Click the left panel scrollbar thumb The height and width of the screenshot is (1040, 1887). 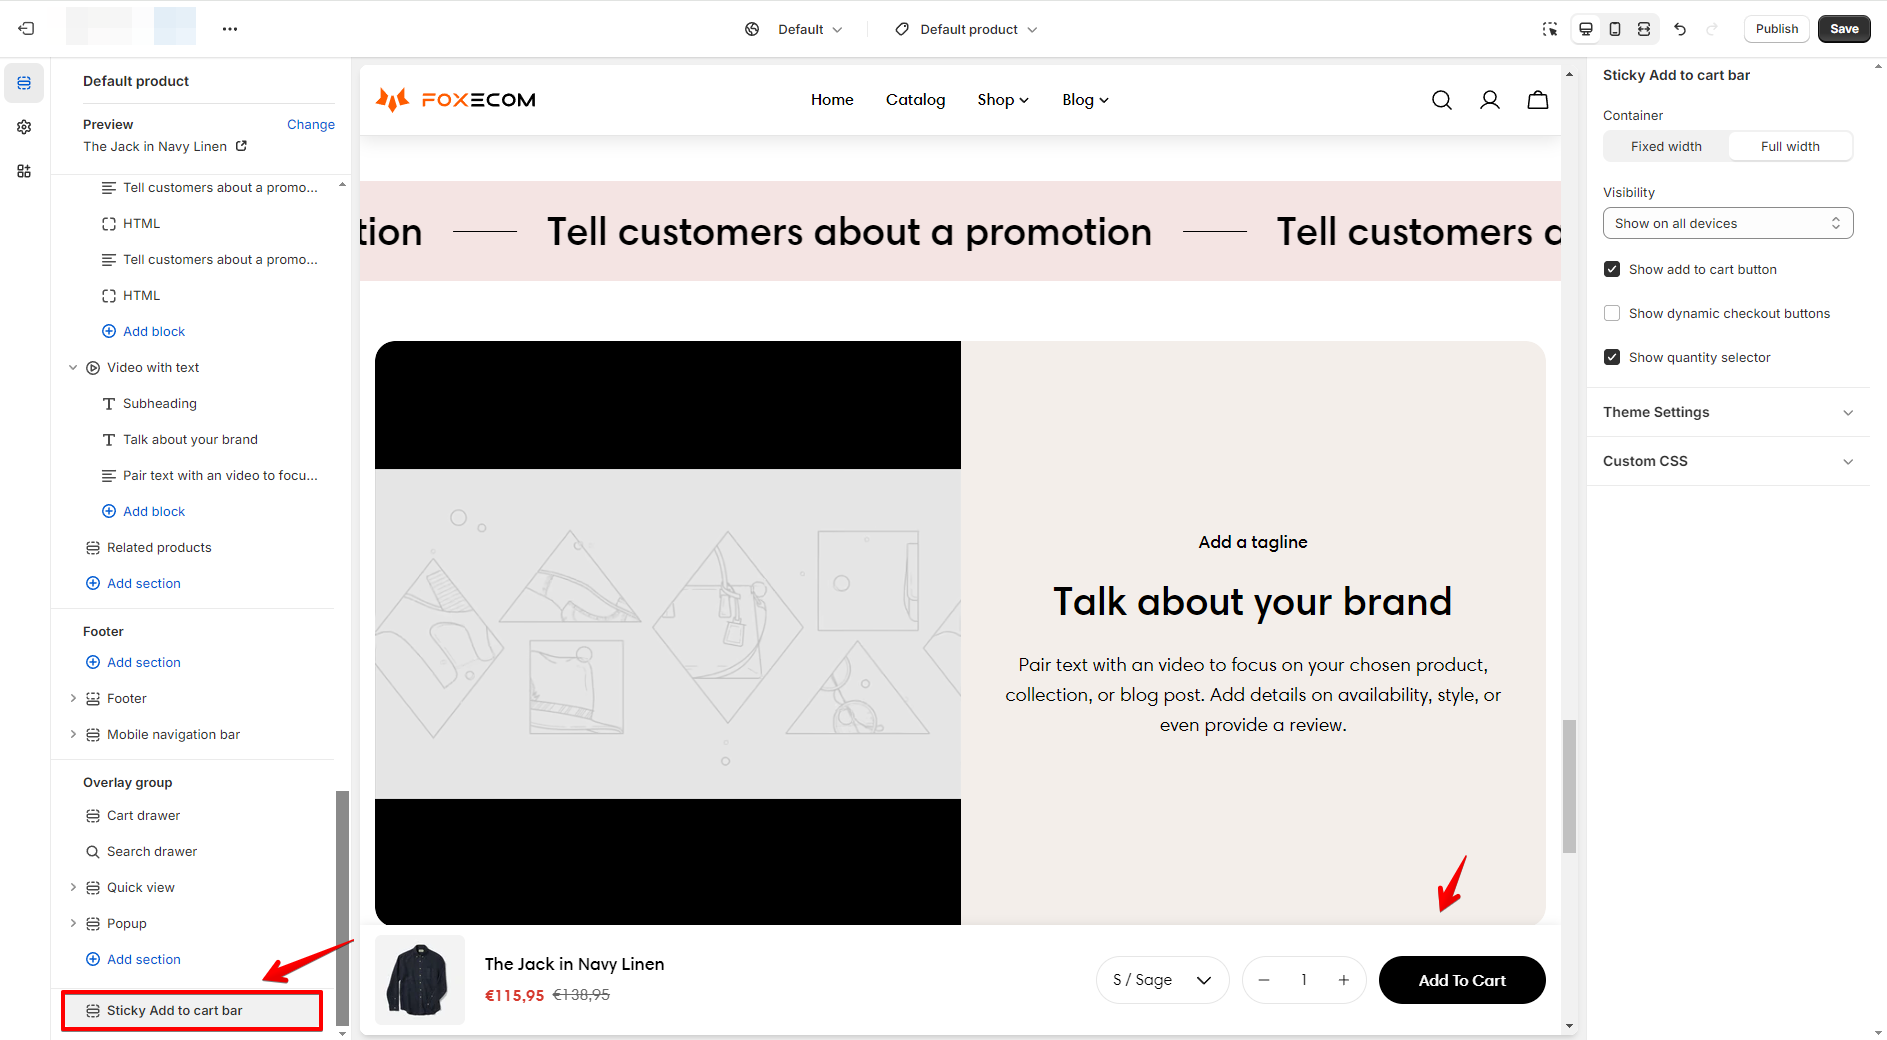click(x=342, y=908)
